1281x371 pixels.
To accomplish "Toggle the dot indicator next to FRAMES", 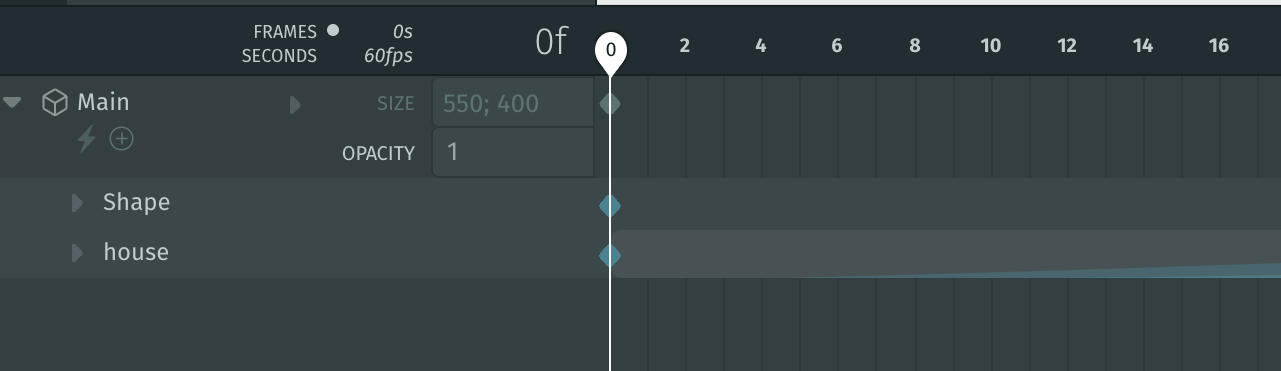I will (x=333, y=30).
